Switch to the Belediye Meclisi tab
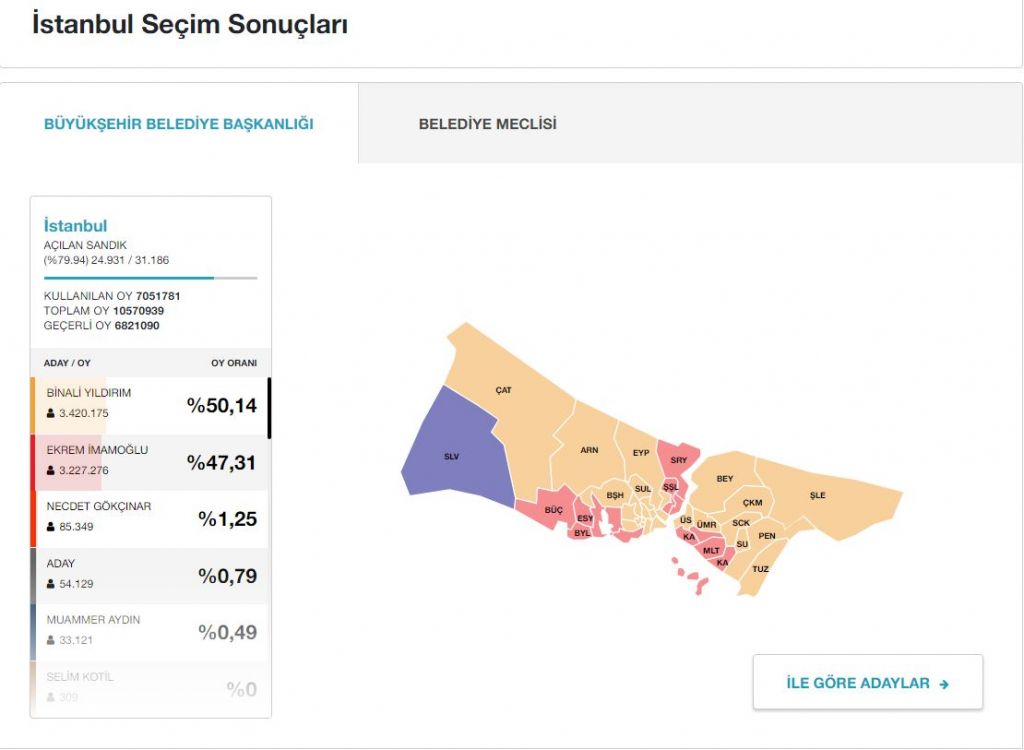 [x=488, y=124]
